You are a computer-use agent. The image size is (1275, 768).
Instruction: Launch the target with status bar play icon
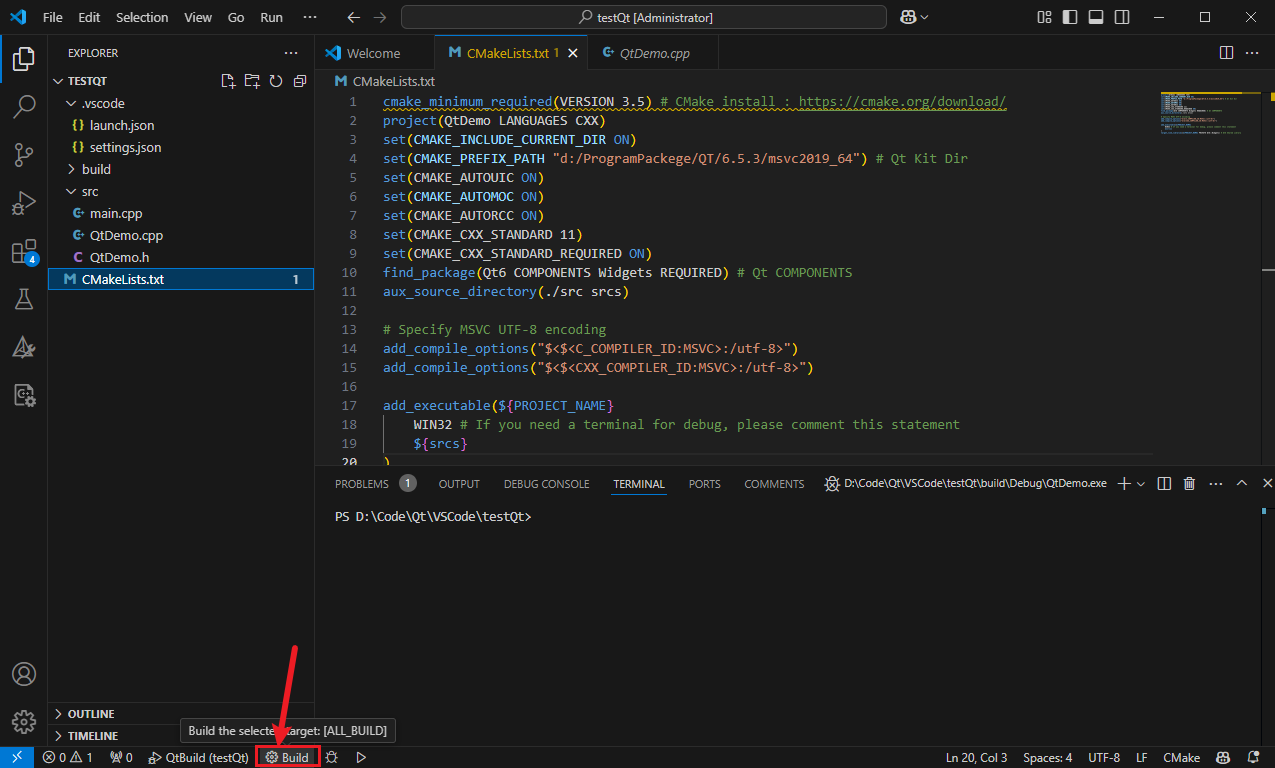click(x=361, y=758)
